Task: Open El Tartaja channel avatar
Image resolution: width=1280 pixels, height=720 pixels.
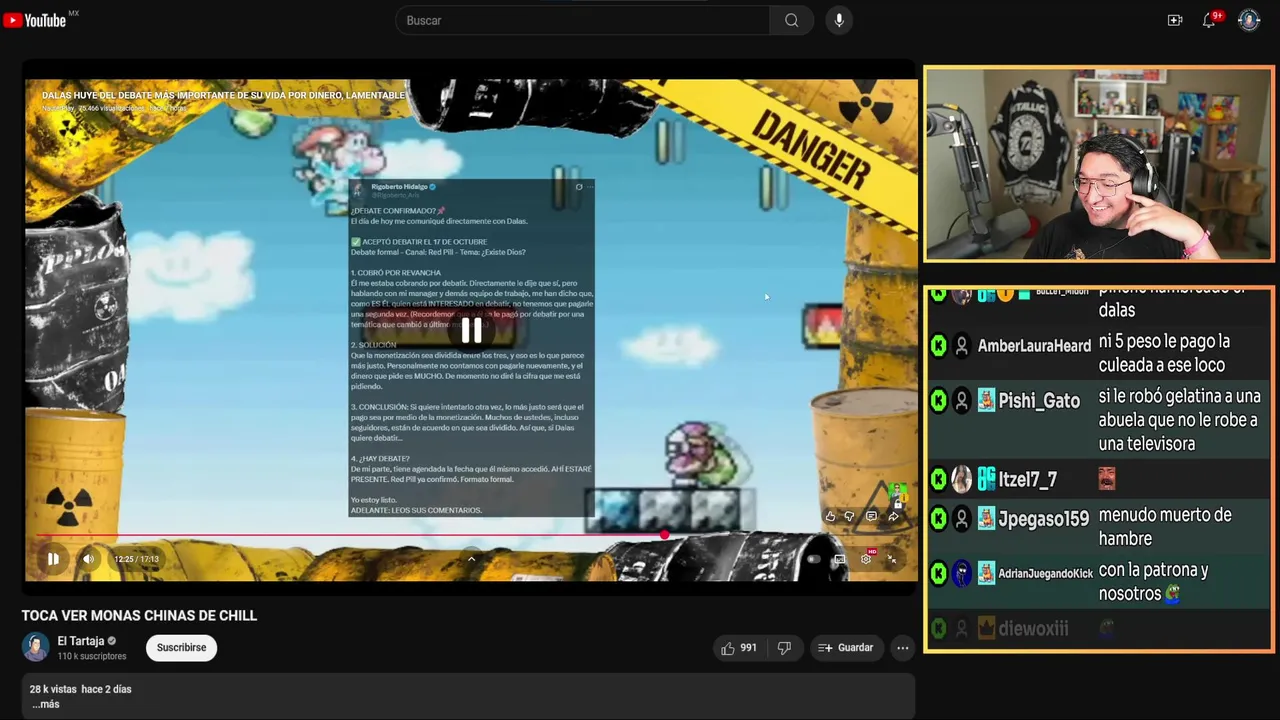Action: (x=36, y=647)
